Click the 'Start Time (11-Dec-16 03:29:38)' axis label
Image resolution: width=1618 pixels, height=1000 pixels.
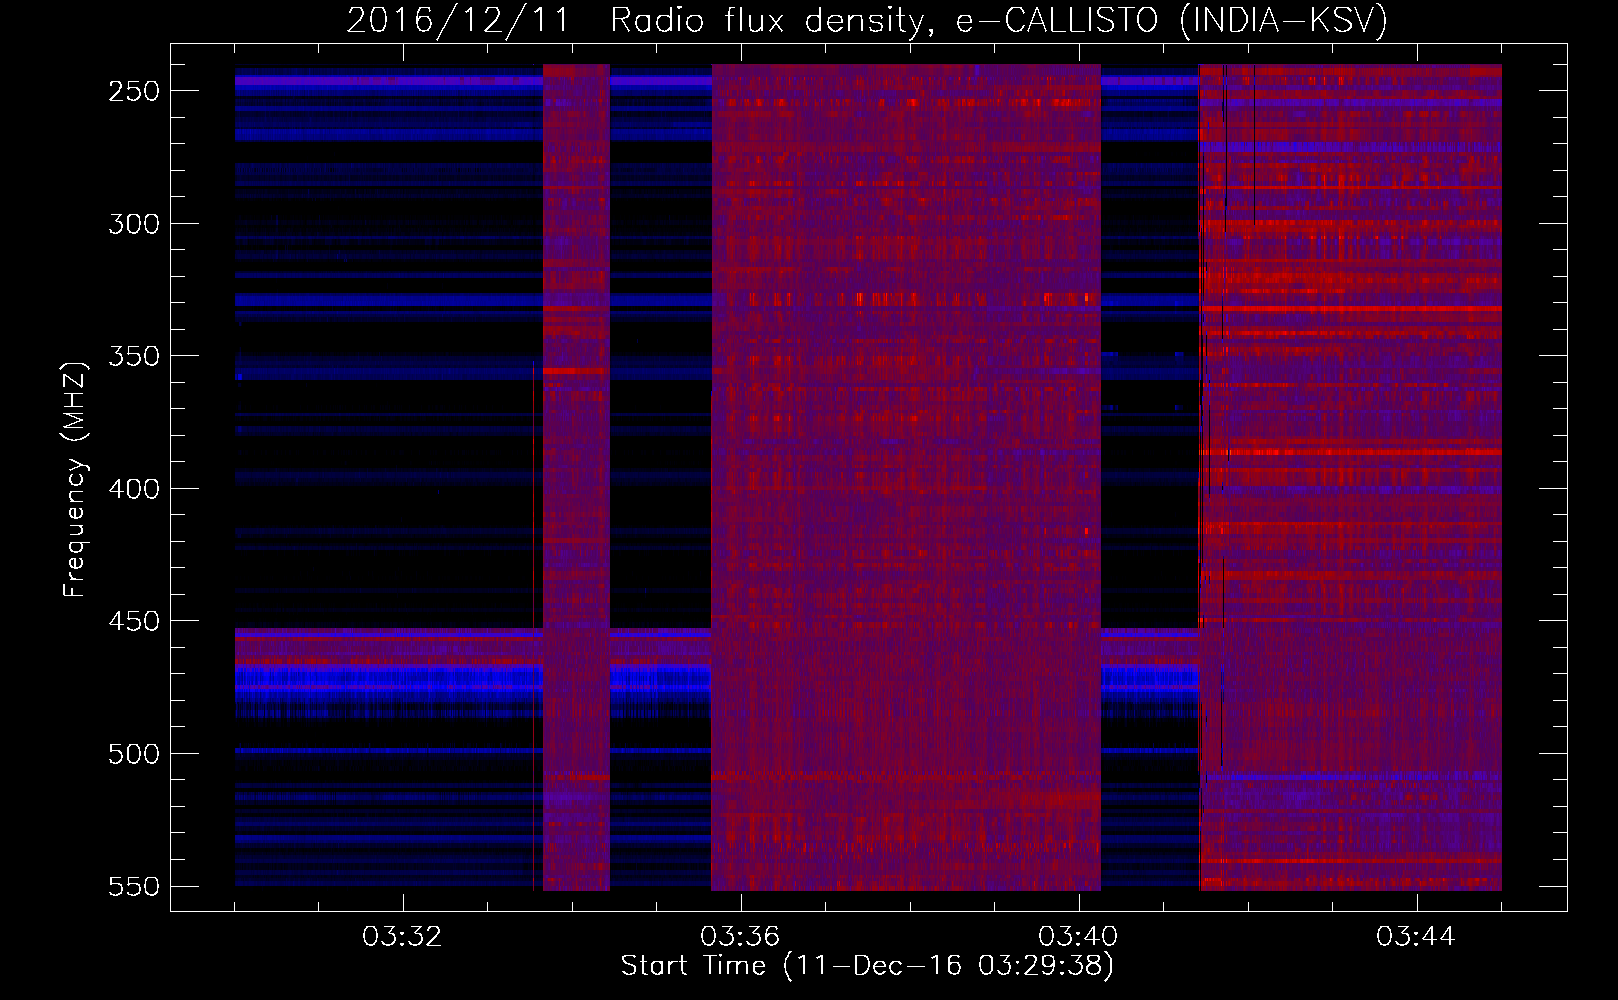tap(867, 966)
